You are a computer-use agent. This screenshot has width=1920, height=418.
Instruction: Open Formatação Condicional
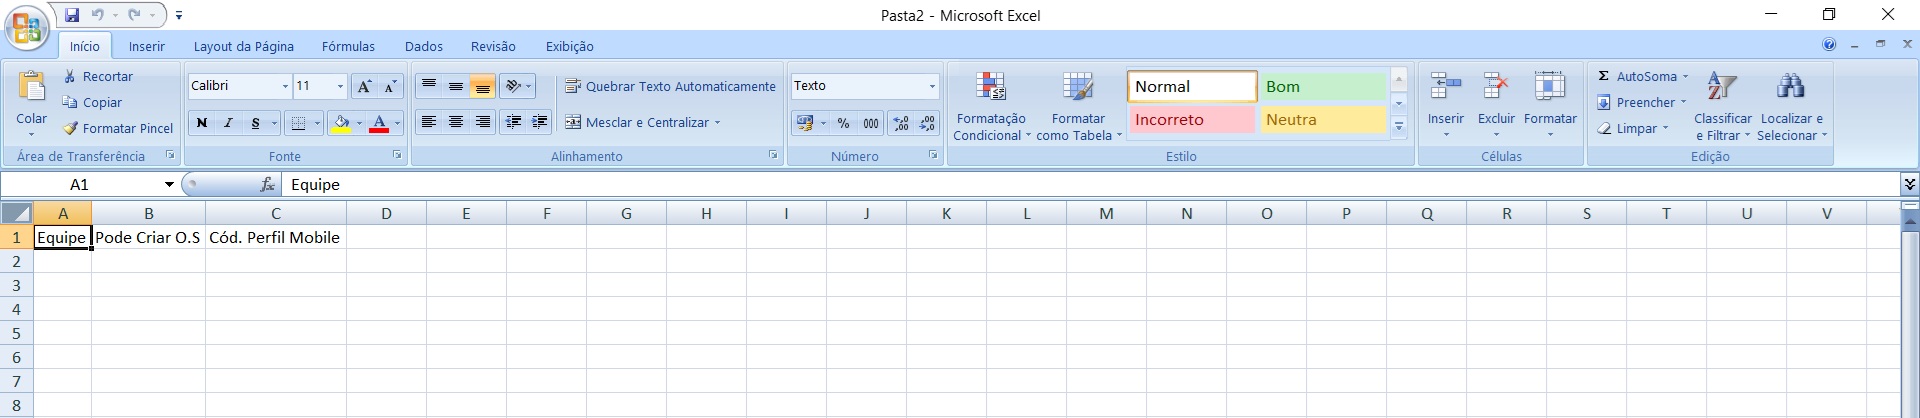pos(990,107)
